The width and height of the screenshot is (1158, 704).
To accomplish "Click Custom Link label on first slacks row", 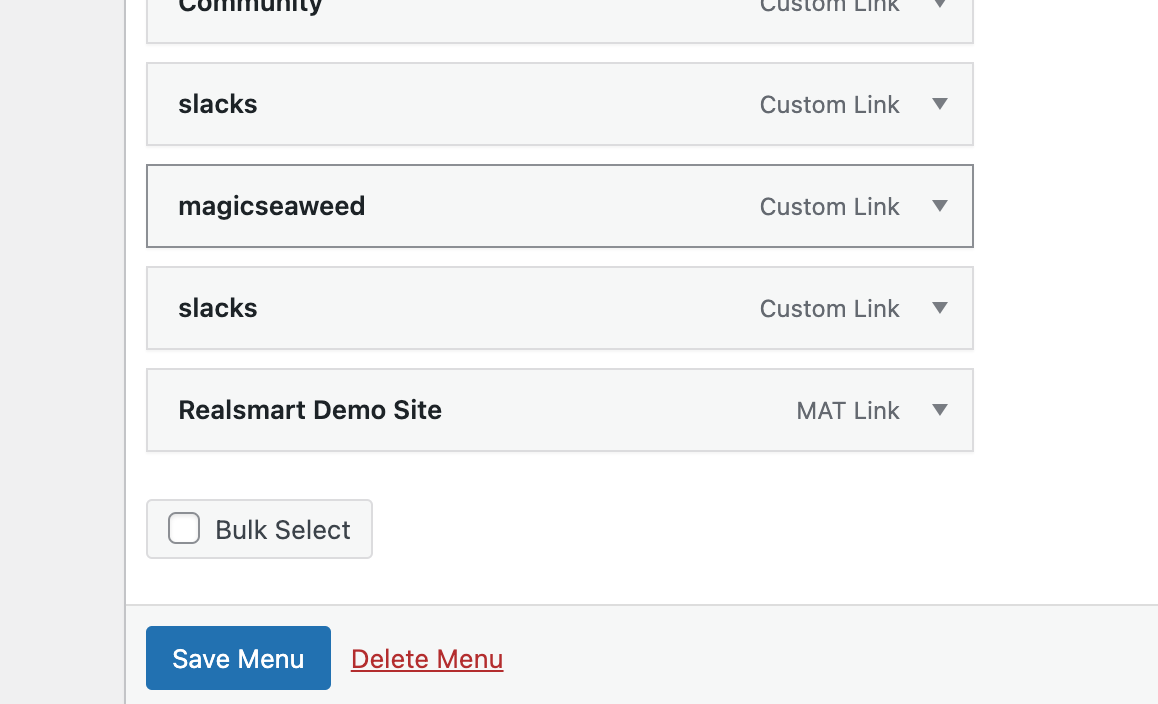I will coord(829,104).
